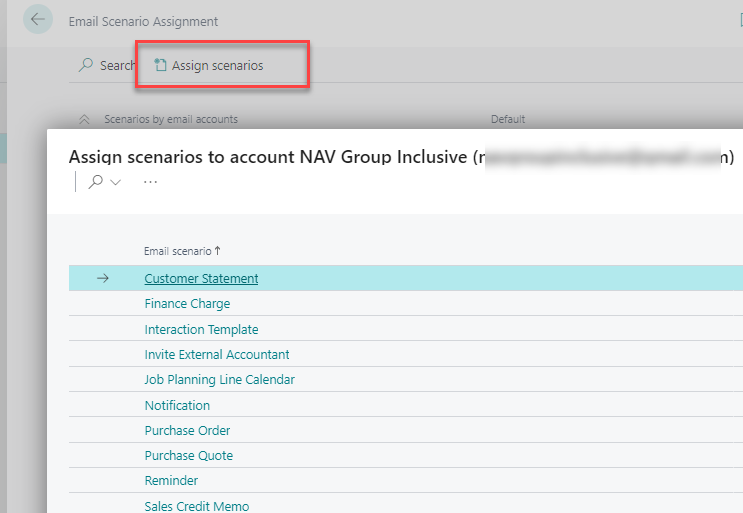
Task: Click the back arrow button
Action: click(x=38, y=20)
